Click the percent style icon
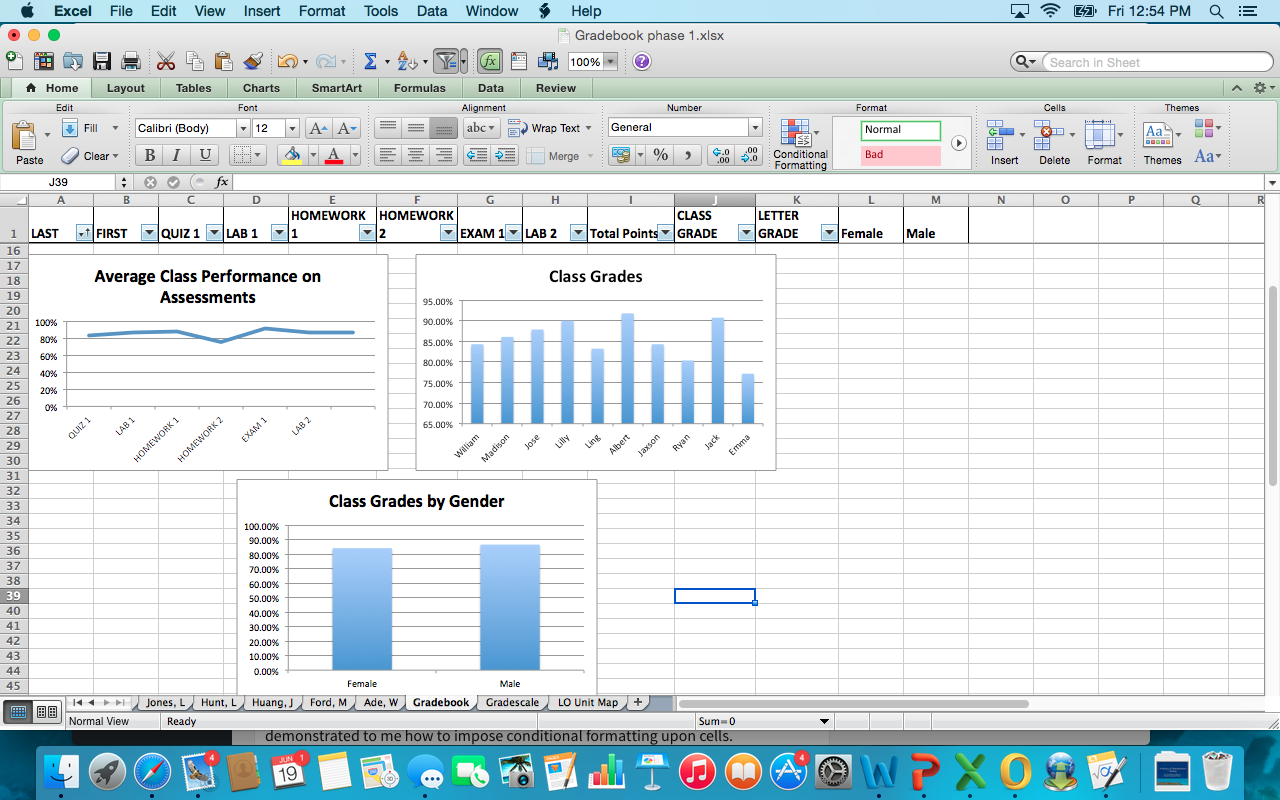Image resolution: width=1280 pixels, height=800 pixels. (x=660, y=155)
